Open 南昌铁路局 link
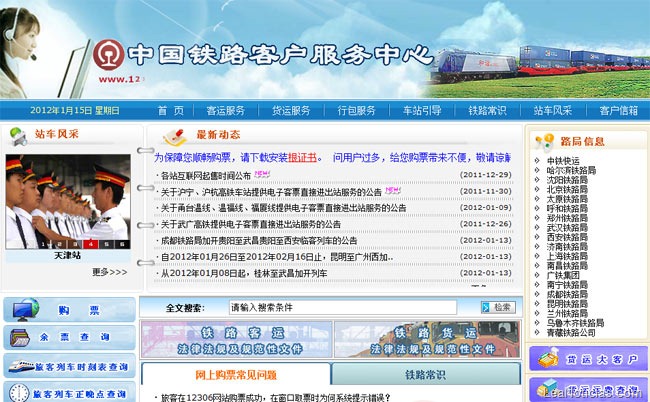Screen dimensions: 650x402 click(567, 265)
